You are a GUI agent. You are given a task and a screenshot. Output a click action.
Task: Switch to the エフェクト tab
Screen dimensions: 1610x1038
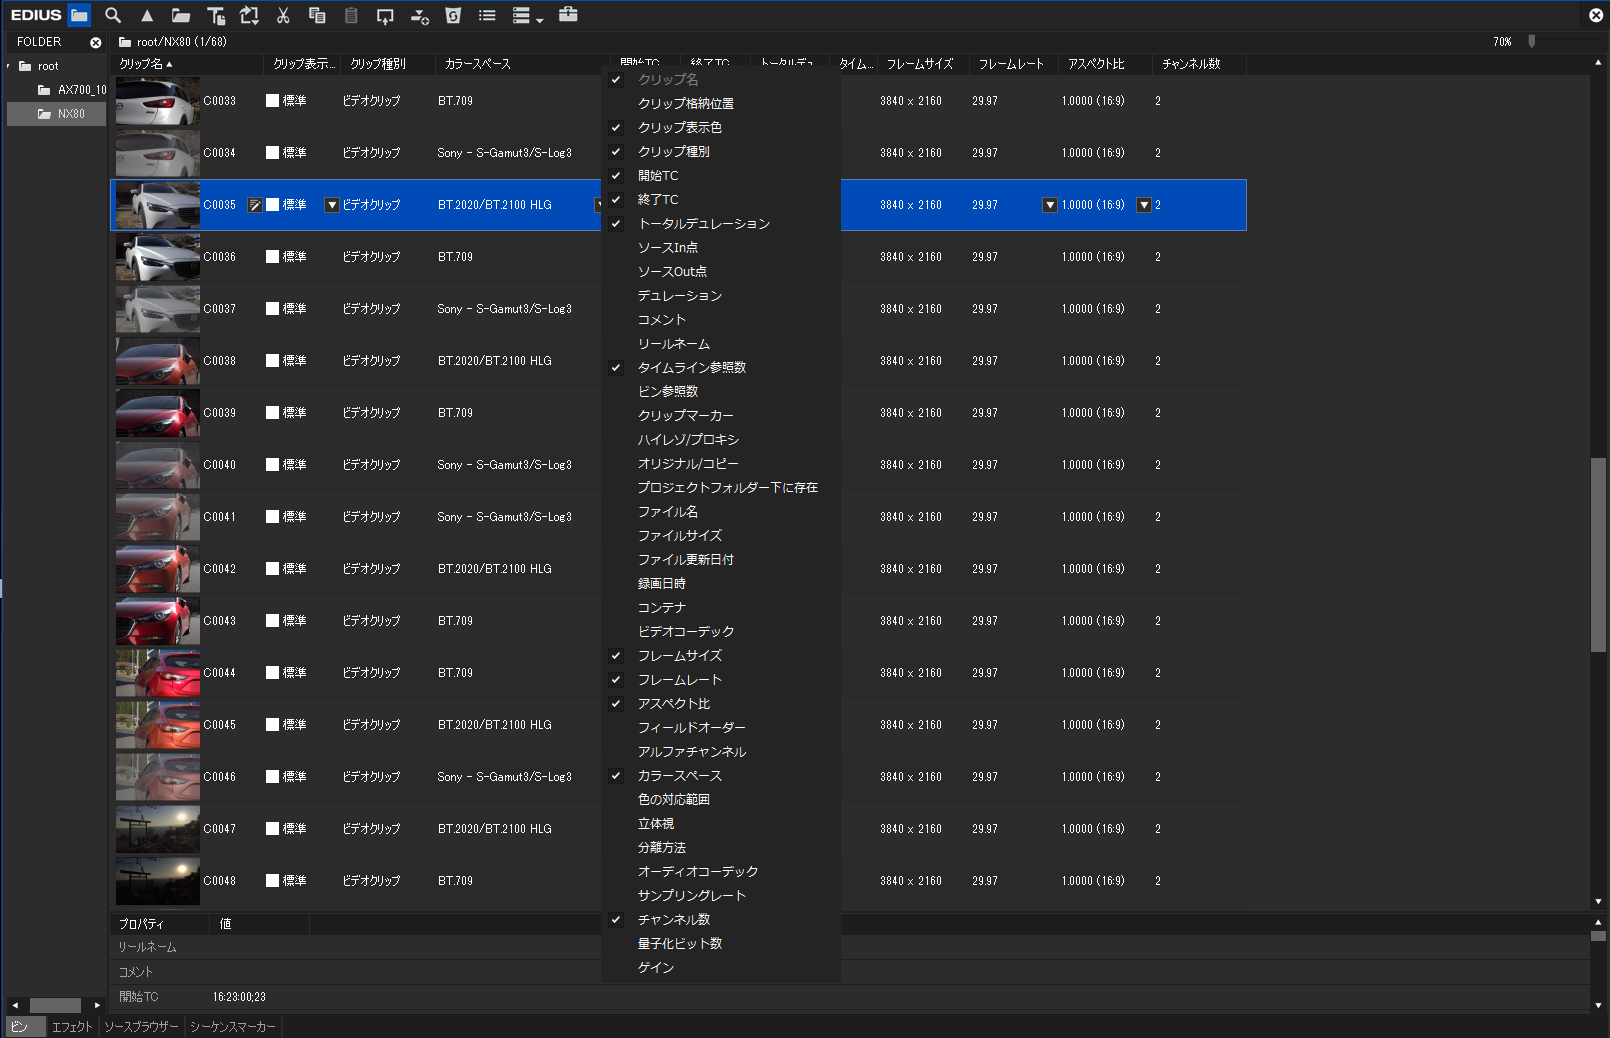72,1026
